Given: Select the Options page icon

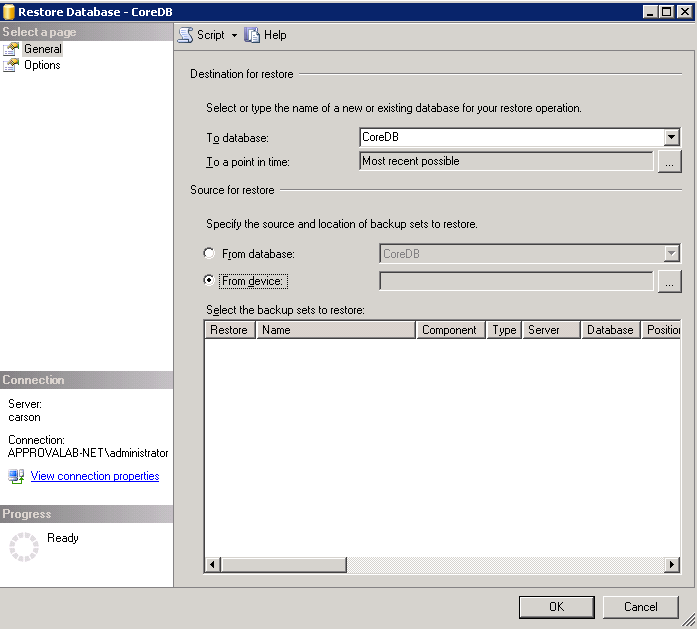Looking at the screenshot, I should 11,65.
